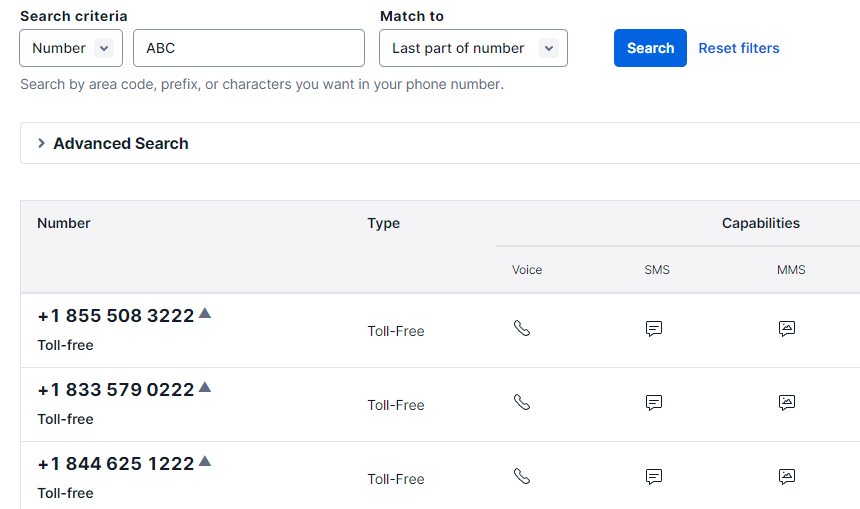Click Voice phone icon for +1 855 508 3222
This screenshot has width=860, height=509.
pyautogui.click(x=521, y=328)
